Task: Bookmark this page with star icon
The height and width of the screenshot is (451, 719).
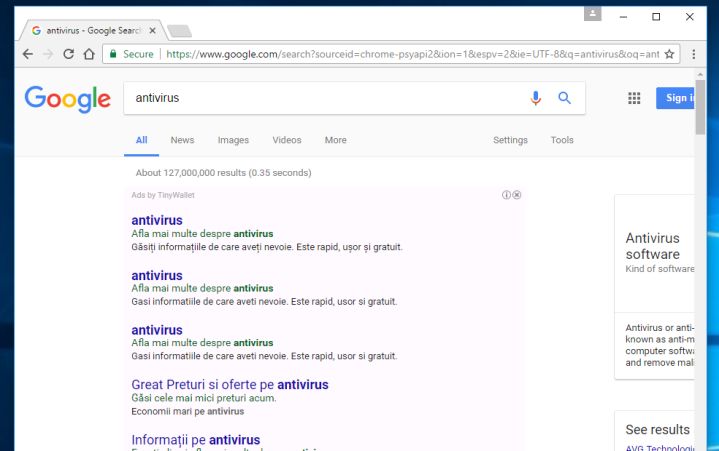Action: [x=669, y=54]
